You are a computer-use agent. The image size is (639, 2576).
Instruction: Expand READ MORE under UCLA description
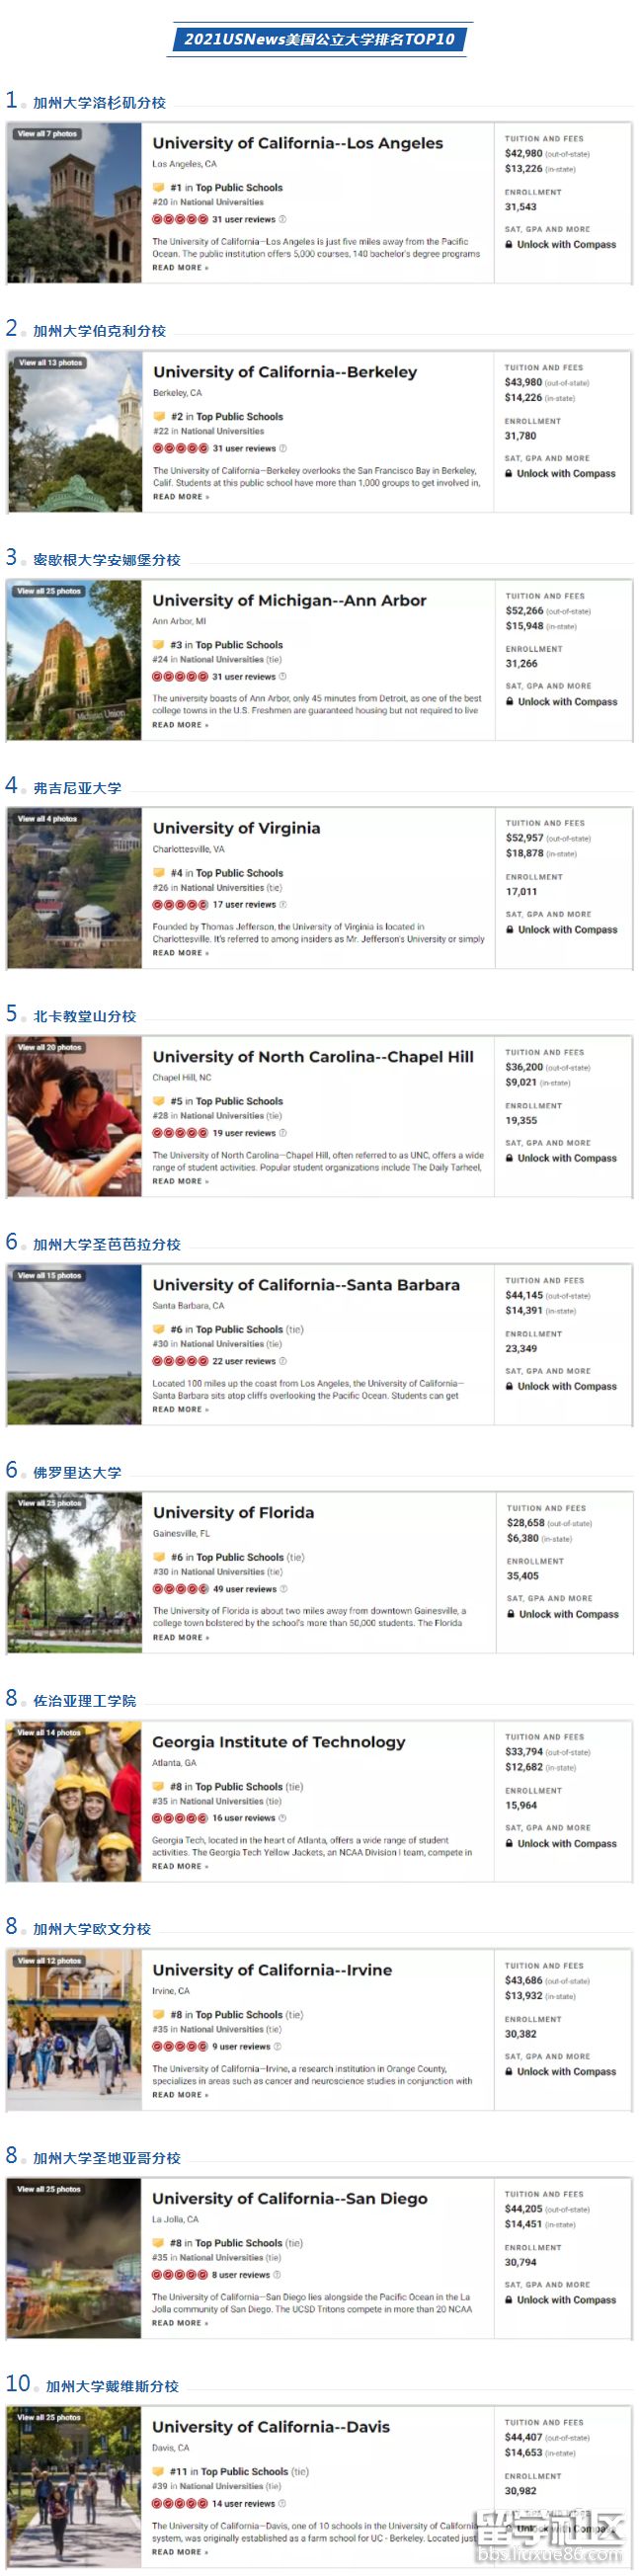(x=180, y=267)
